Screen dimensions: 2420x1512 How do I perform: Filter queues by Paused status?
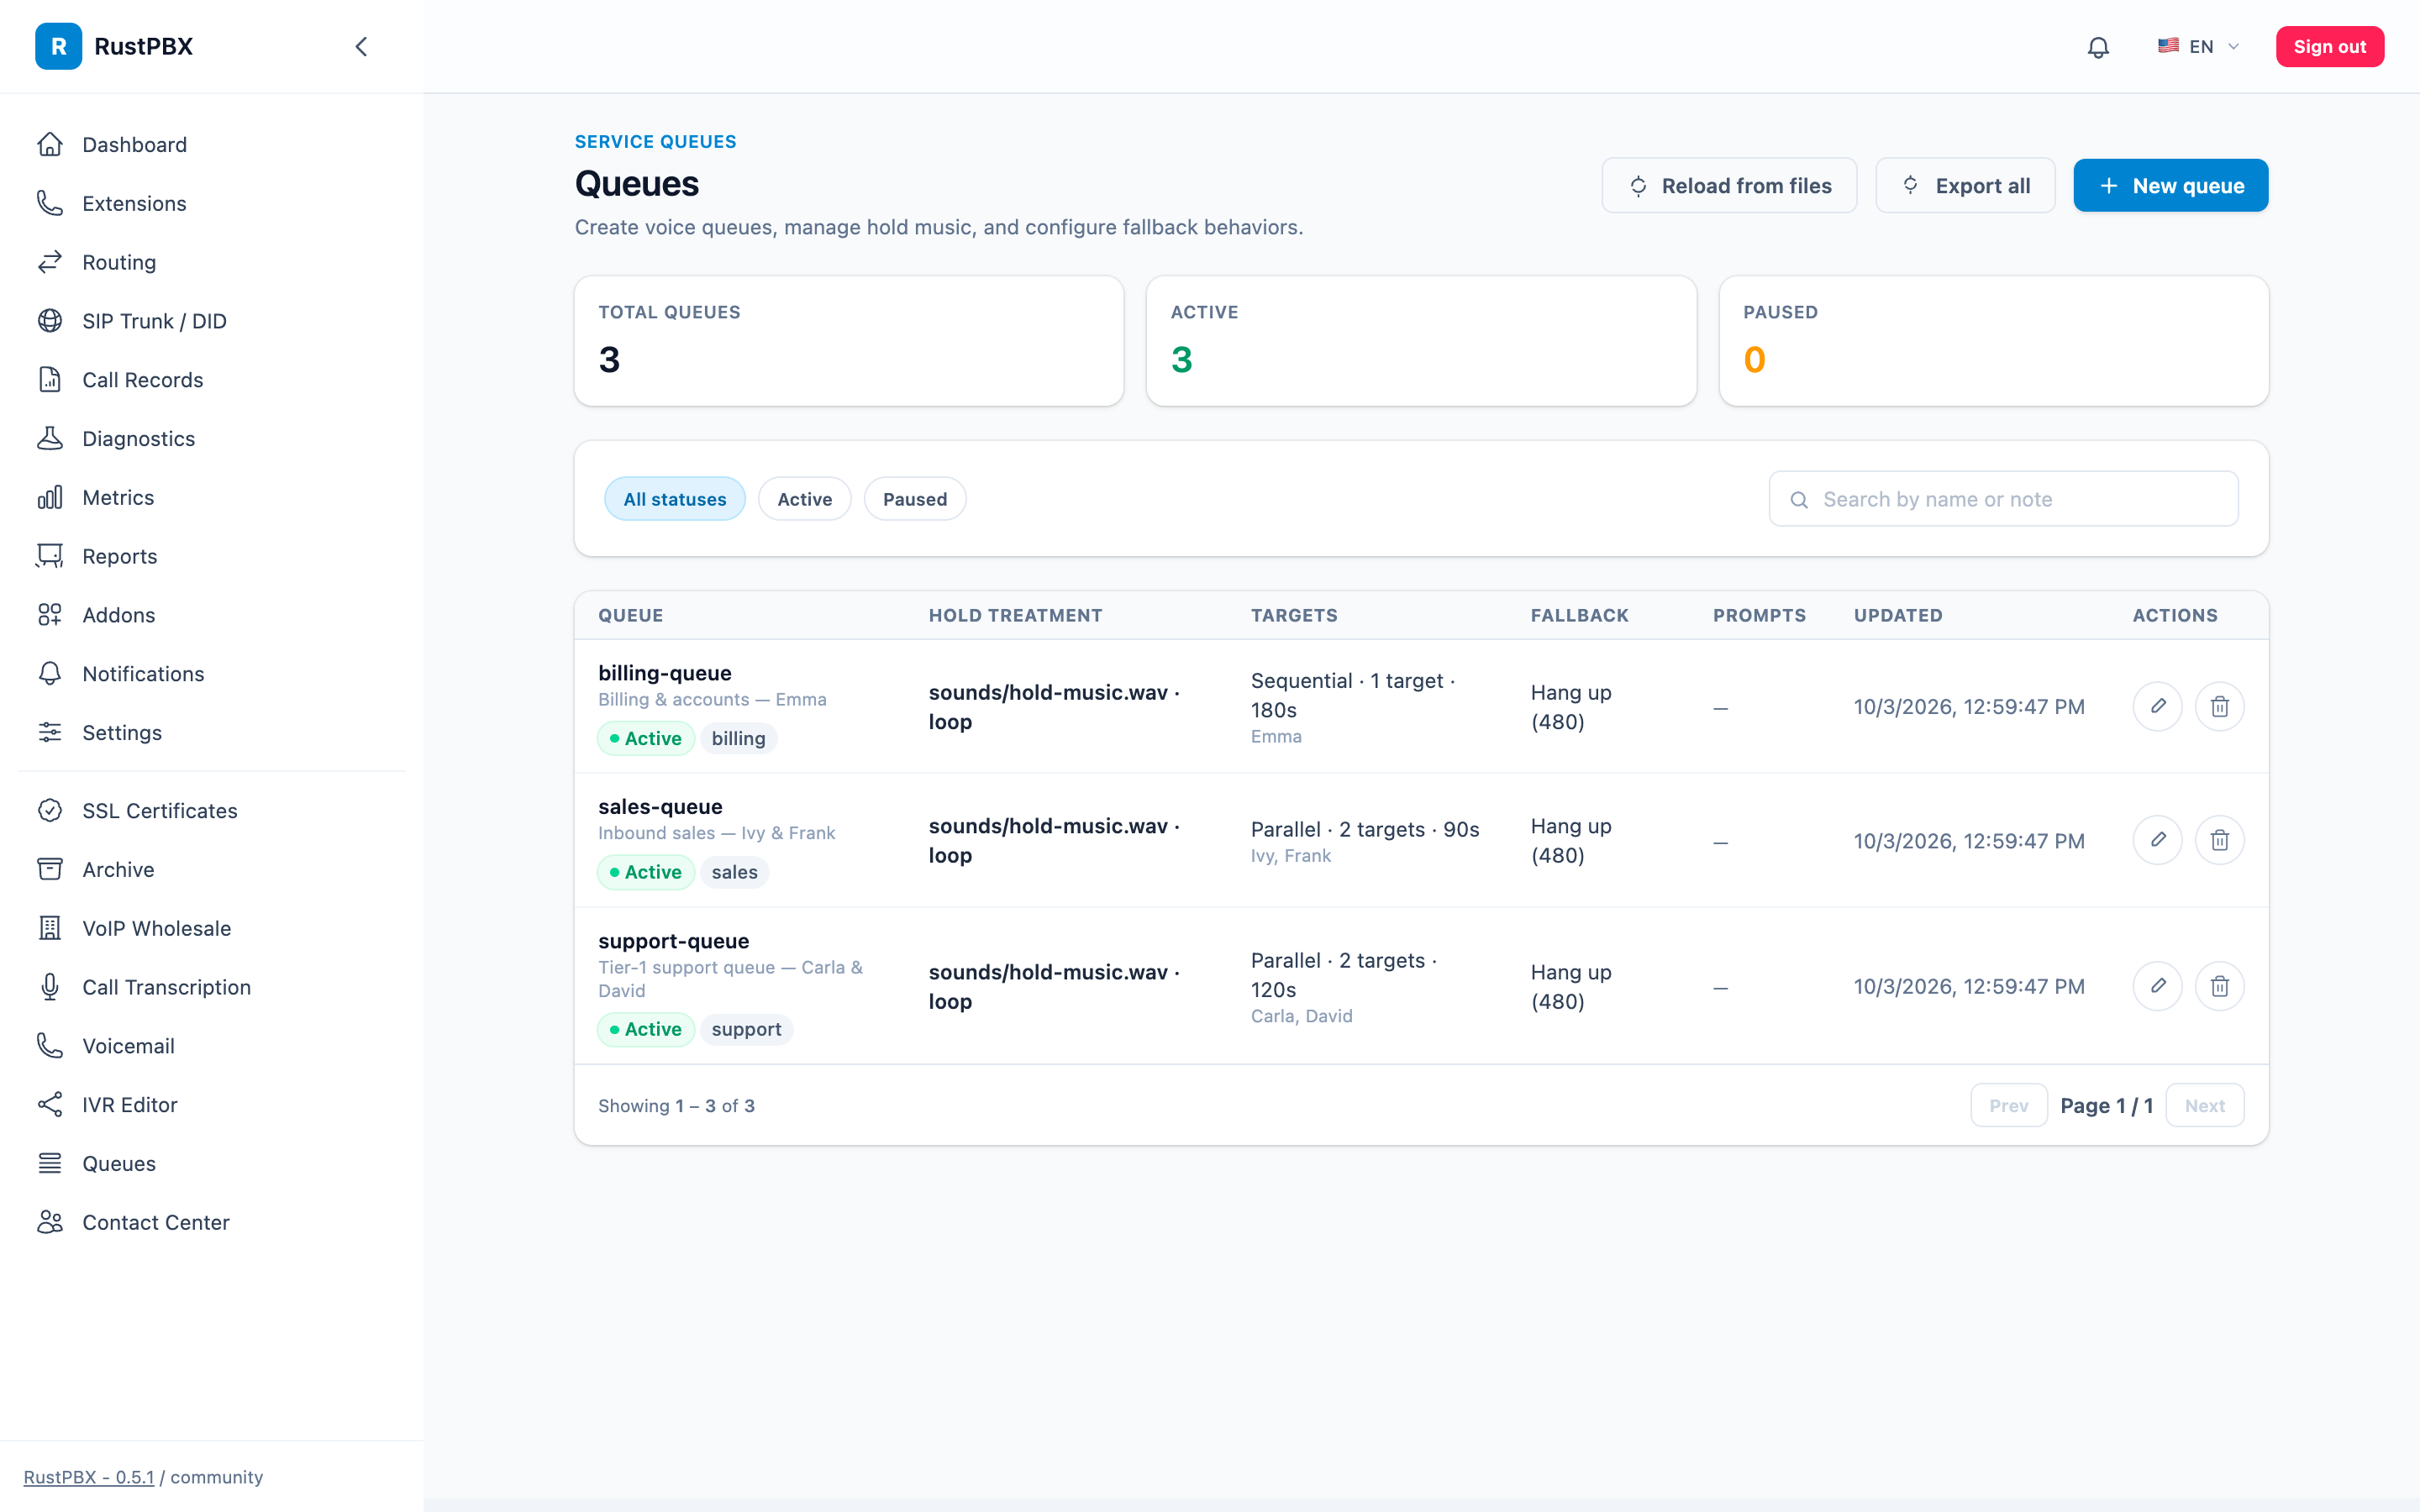915,499
